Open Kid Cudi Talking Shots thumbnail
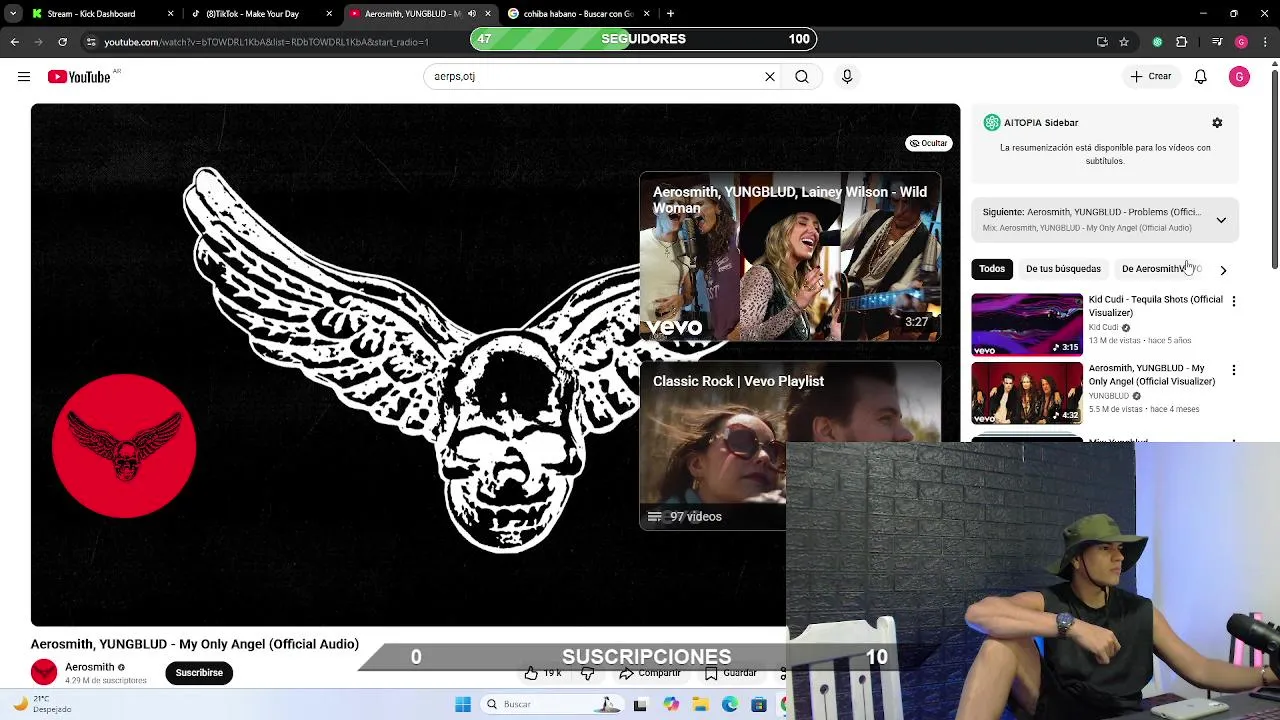This screenshot has height=720, width=1280. click(x=1027, y=324)
